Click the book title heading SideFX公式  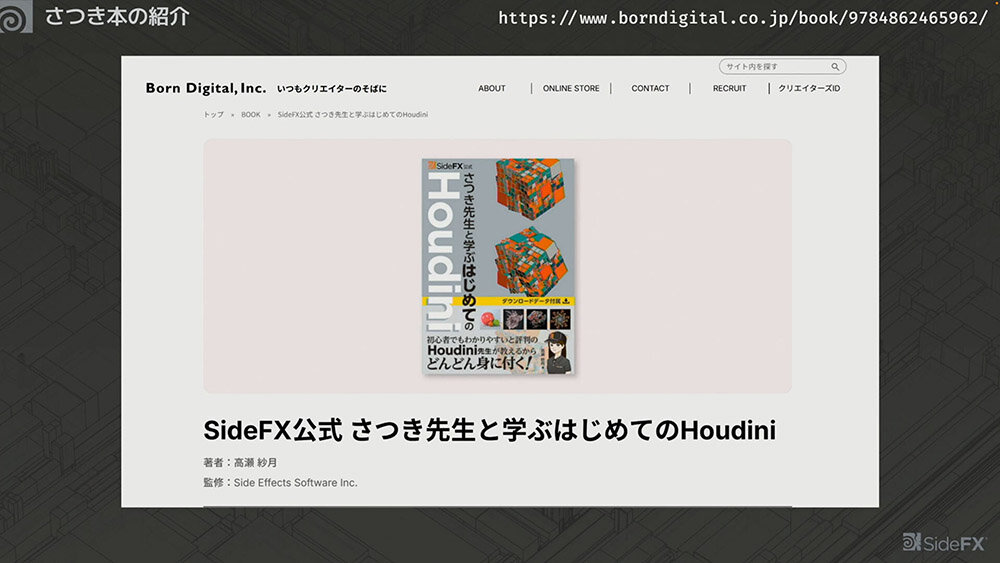(x=489, y=430)
